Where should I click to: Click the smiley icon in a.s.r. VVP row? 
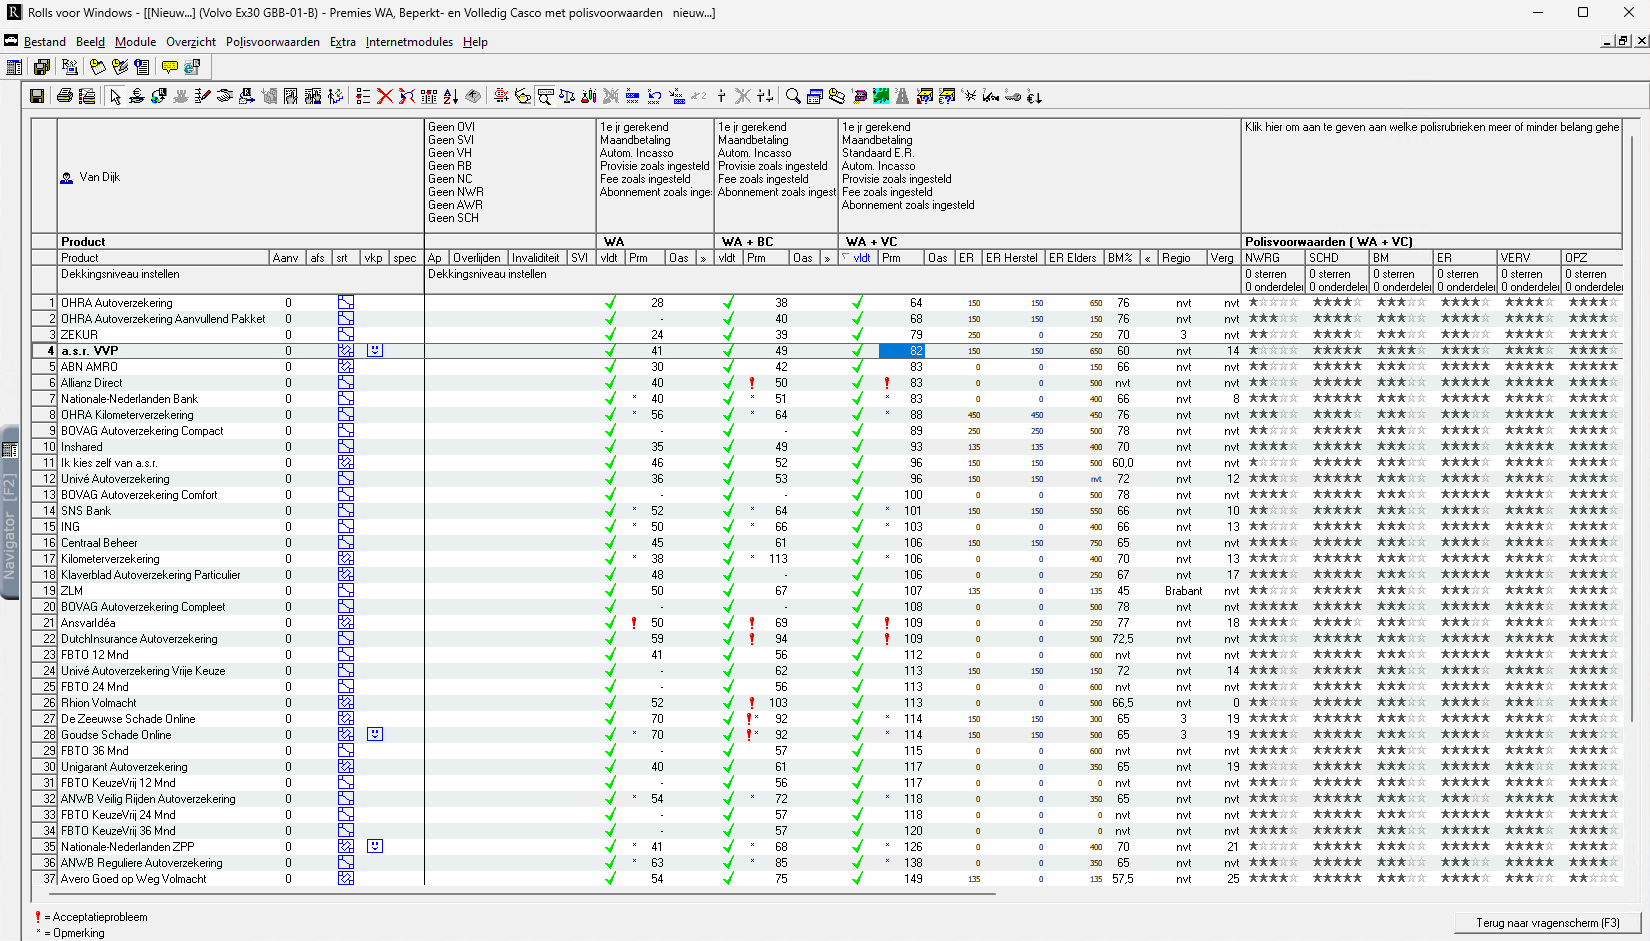click(x=375, y=351)
